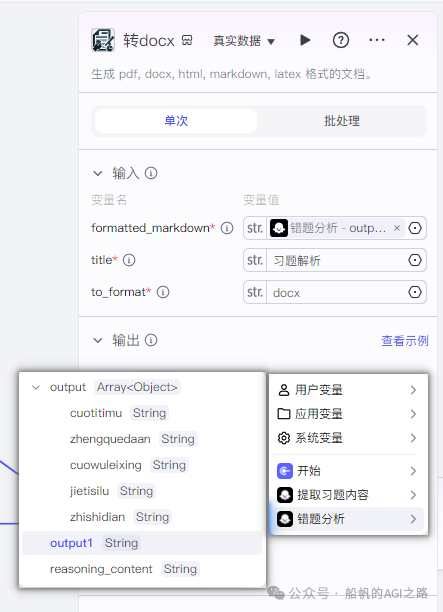Select the zhishidian String variable
This screenshot has height=612, width=443.
(x=142, y=517)
